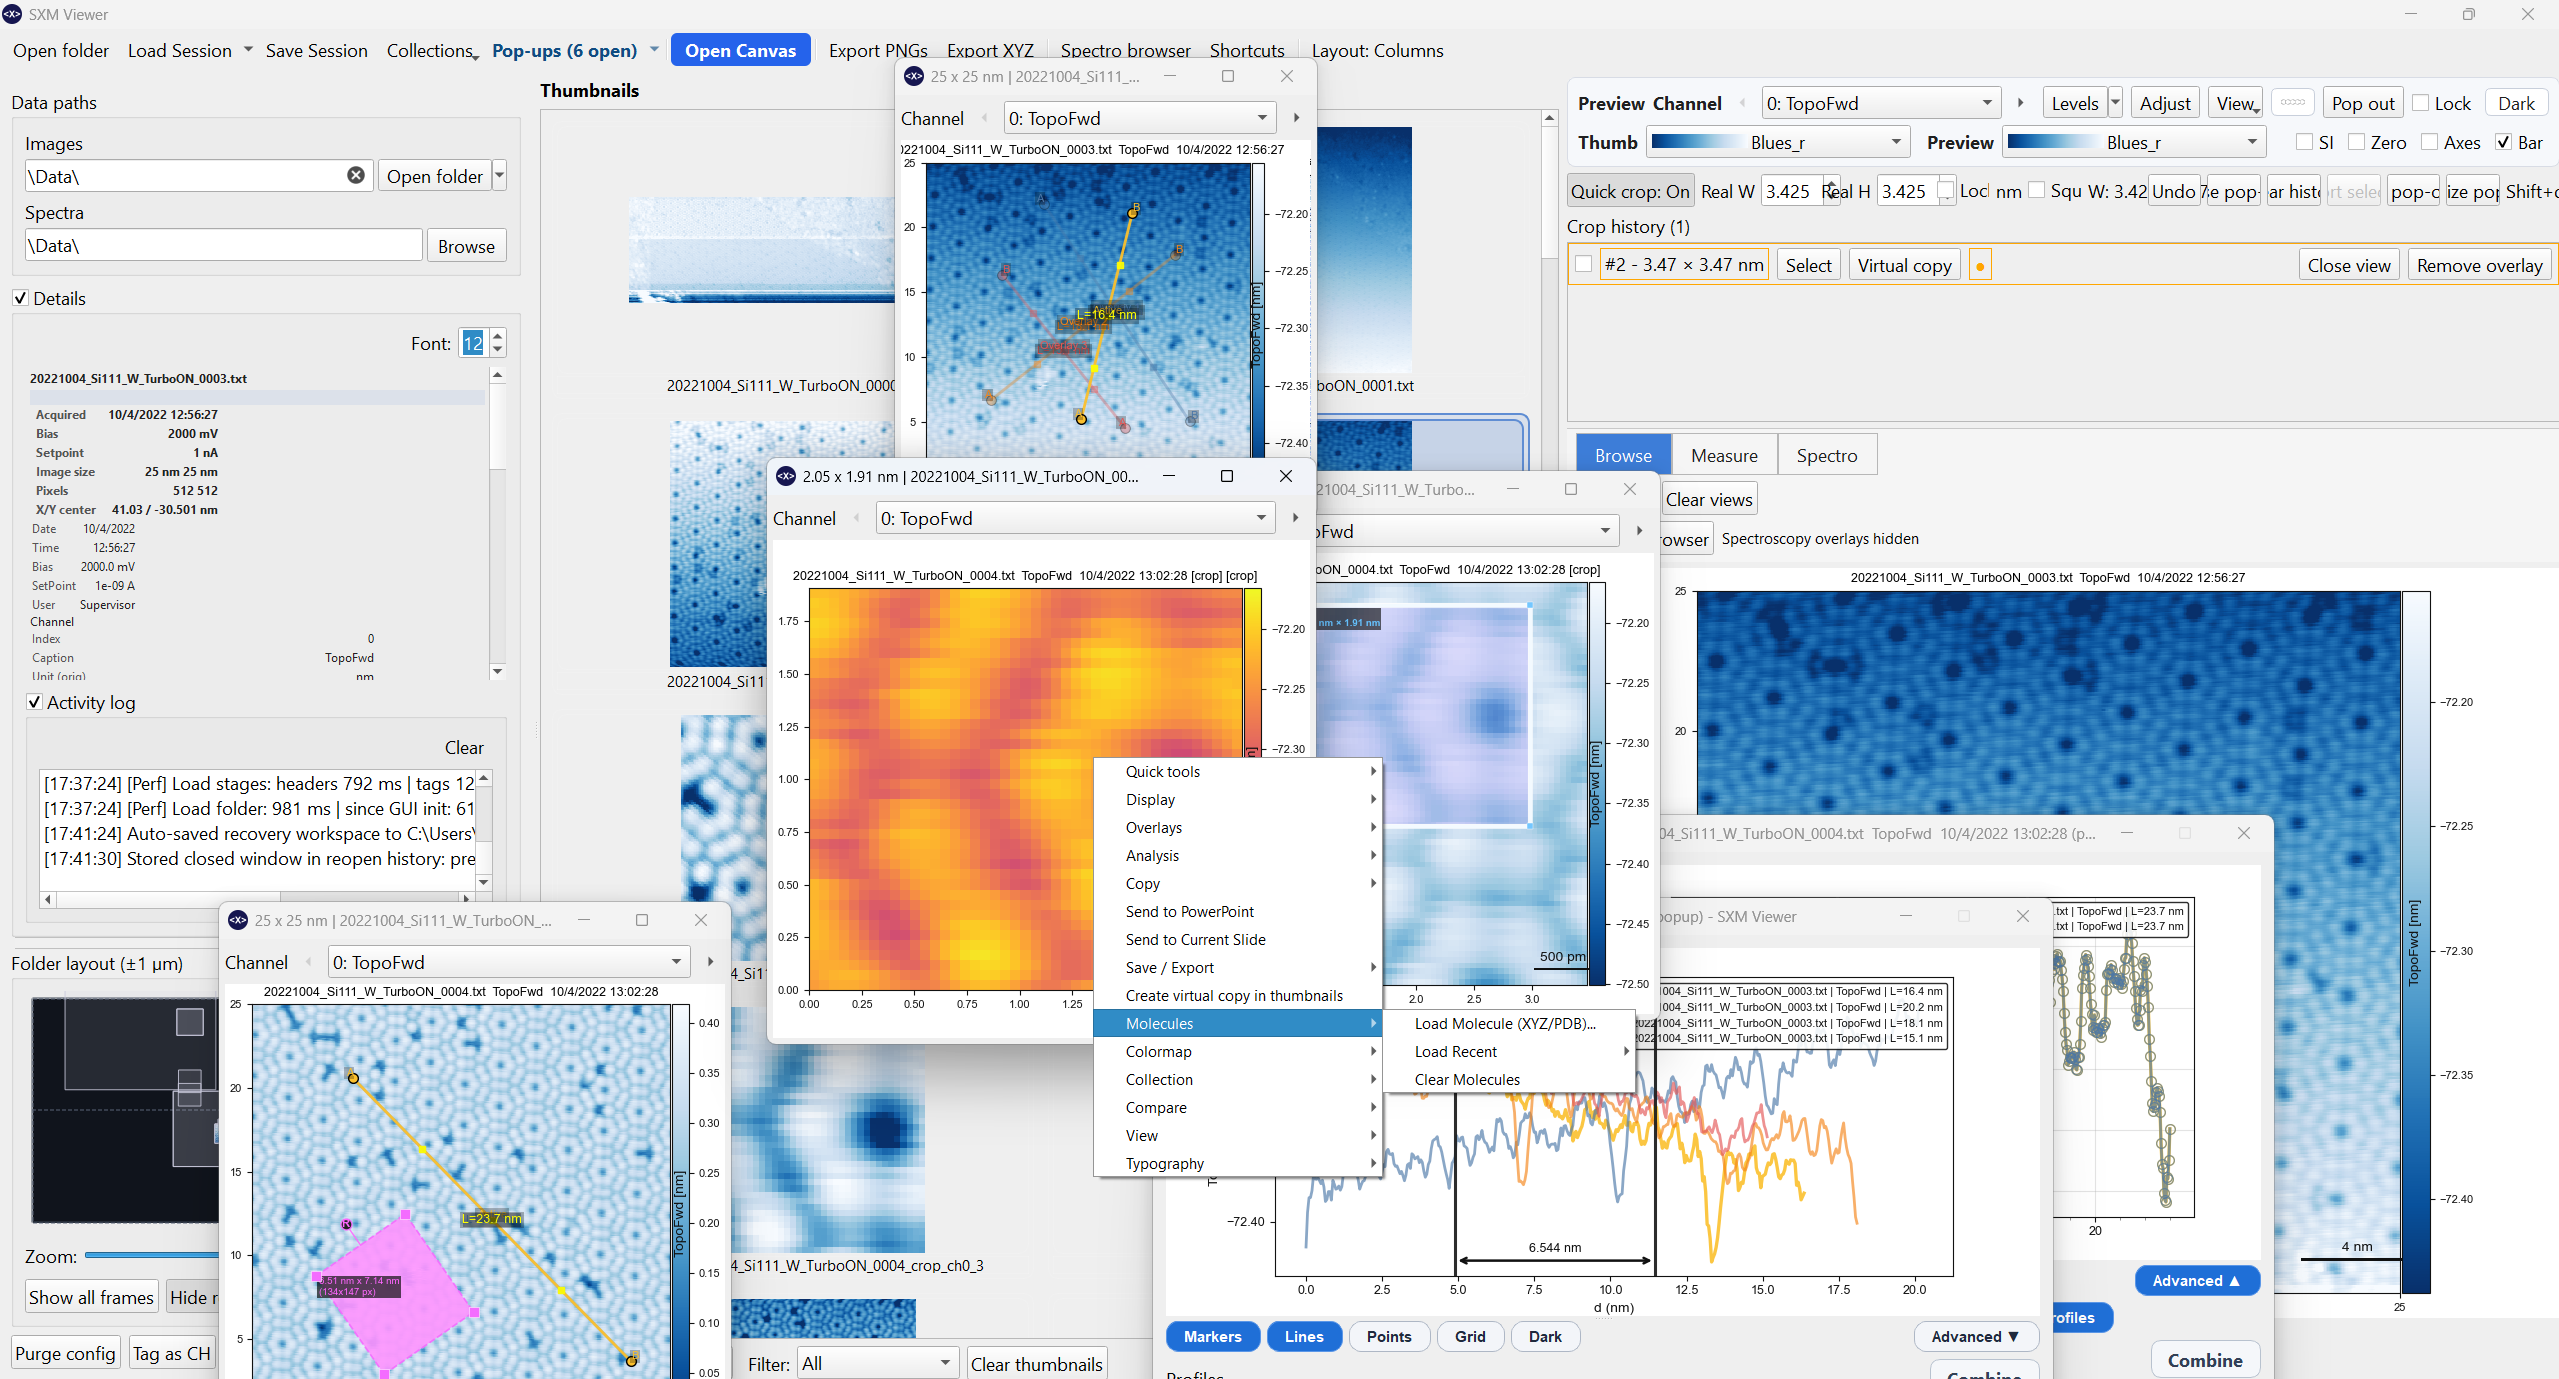Click next channel arrow in 2.05 nm popup
This screenshot has width=2559, height=1379.
point(1295,518)
